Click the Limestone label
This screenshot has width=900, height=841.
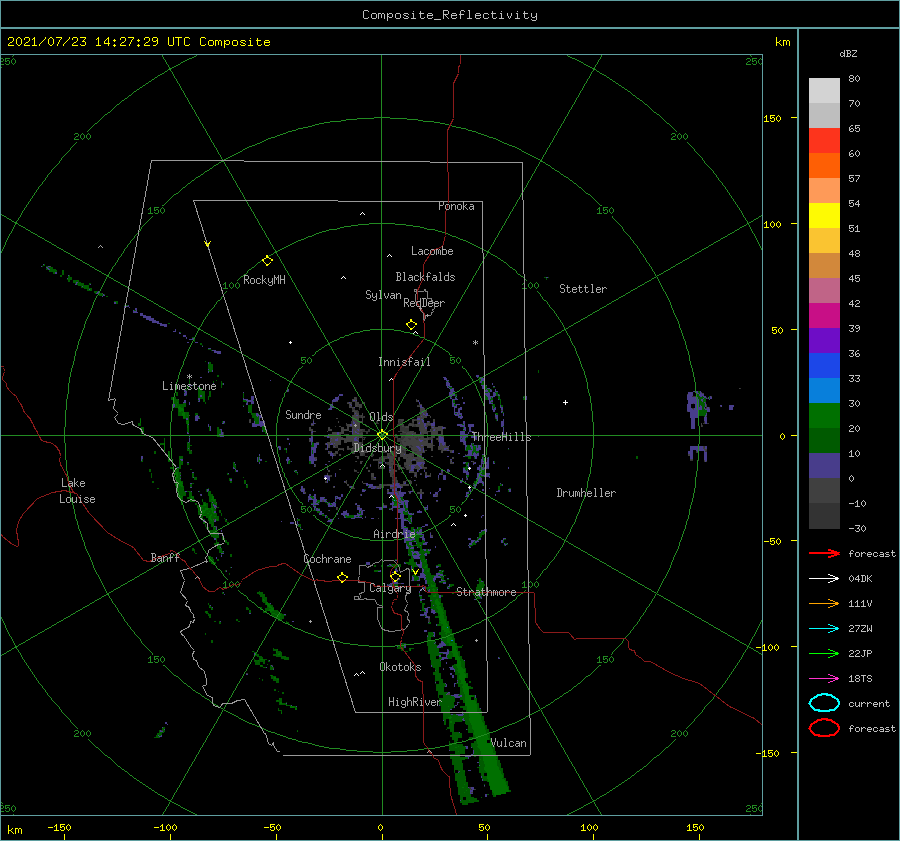click(x=189, y=386)
